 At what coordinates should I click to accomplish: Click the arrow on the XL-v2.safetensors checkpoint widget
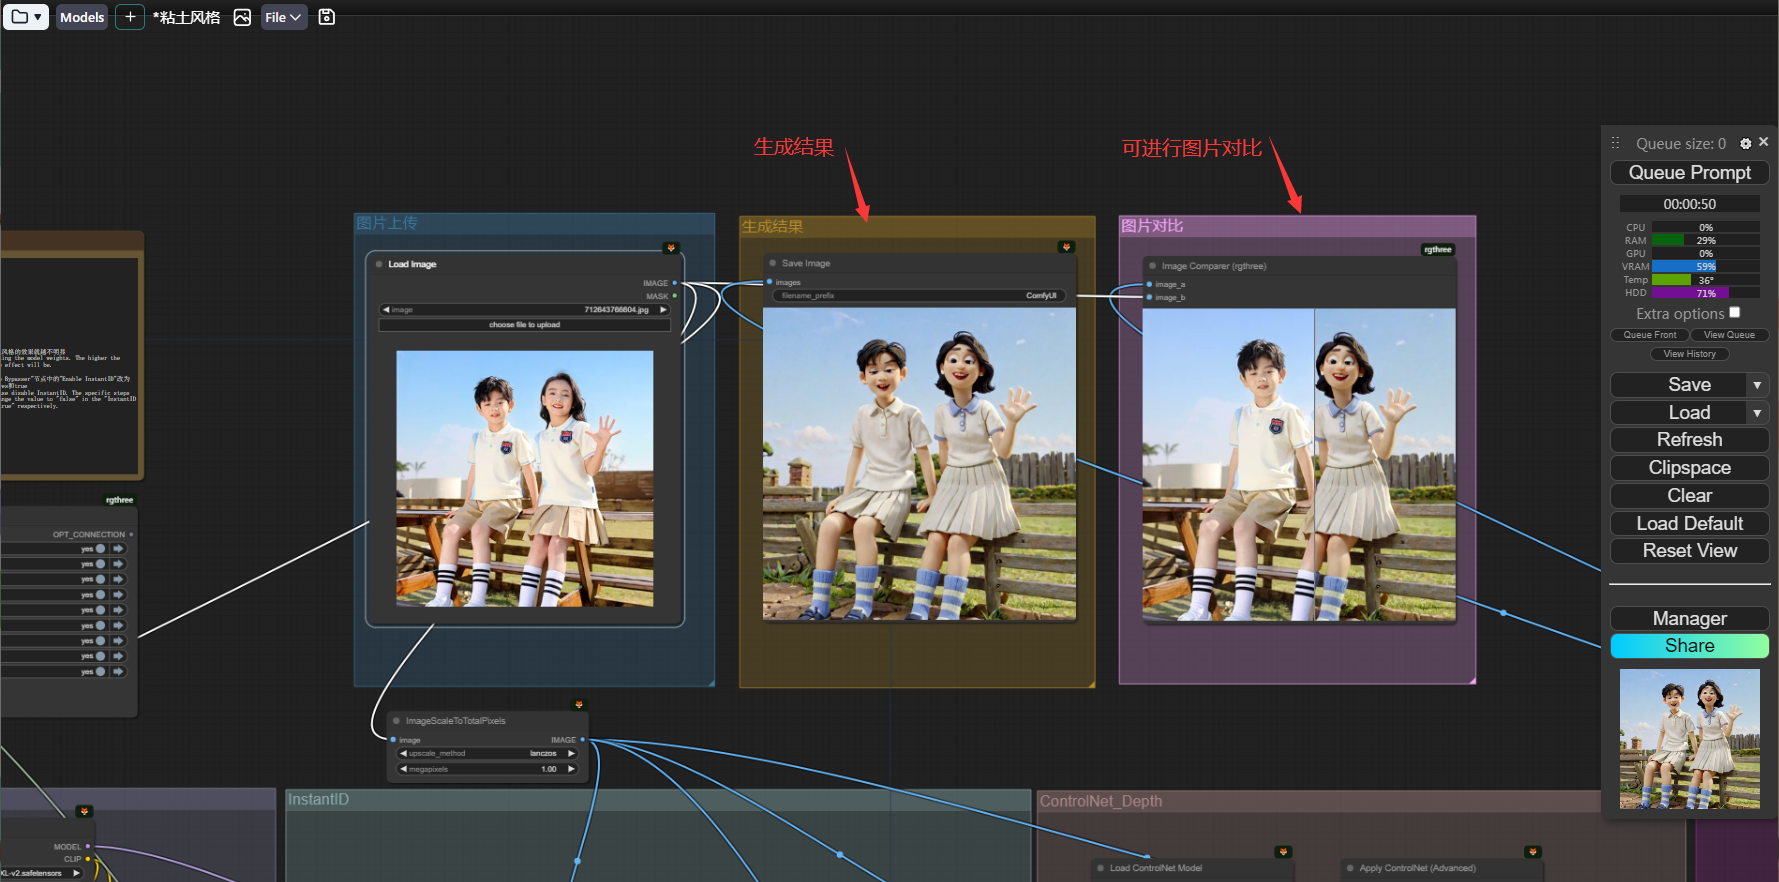76,873
